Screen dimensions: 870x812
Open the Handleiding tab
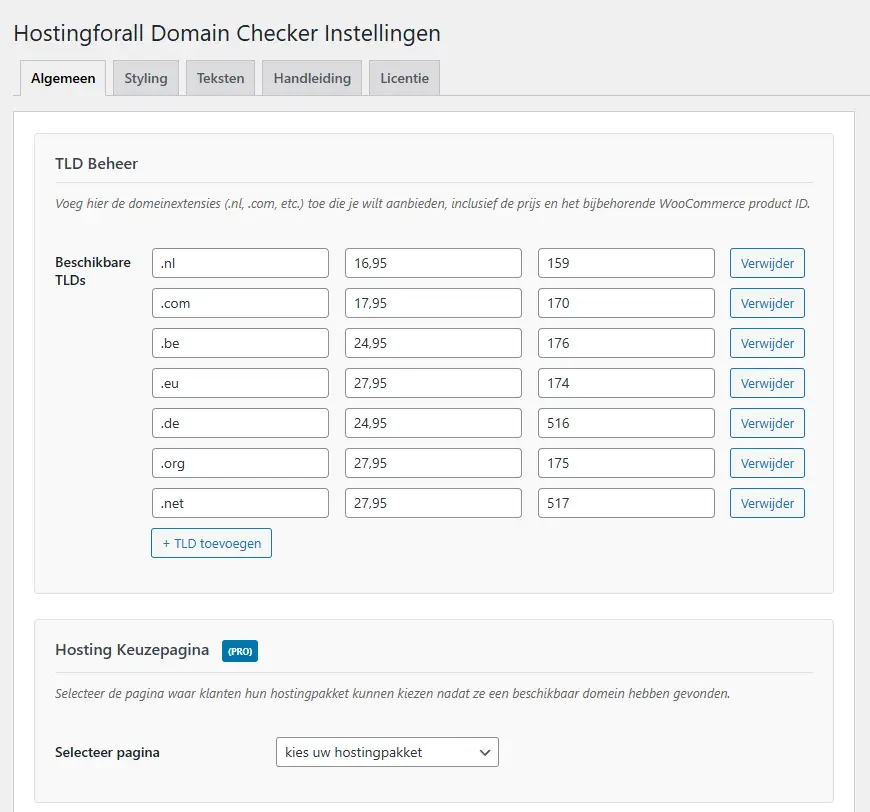click(x=312, y=78)
